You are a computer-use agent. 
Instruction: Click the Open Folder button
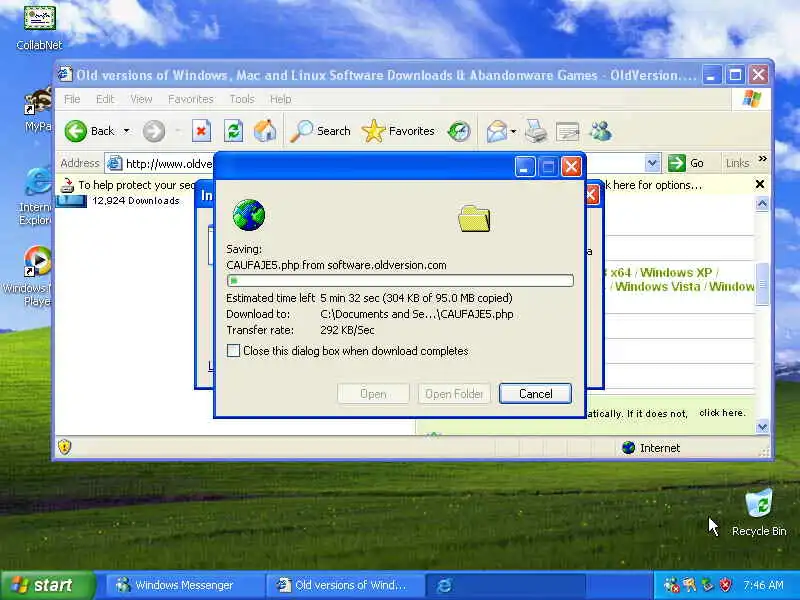pos(454,394)
